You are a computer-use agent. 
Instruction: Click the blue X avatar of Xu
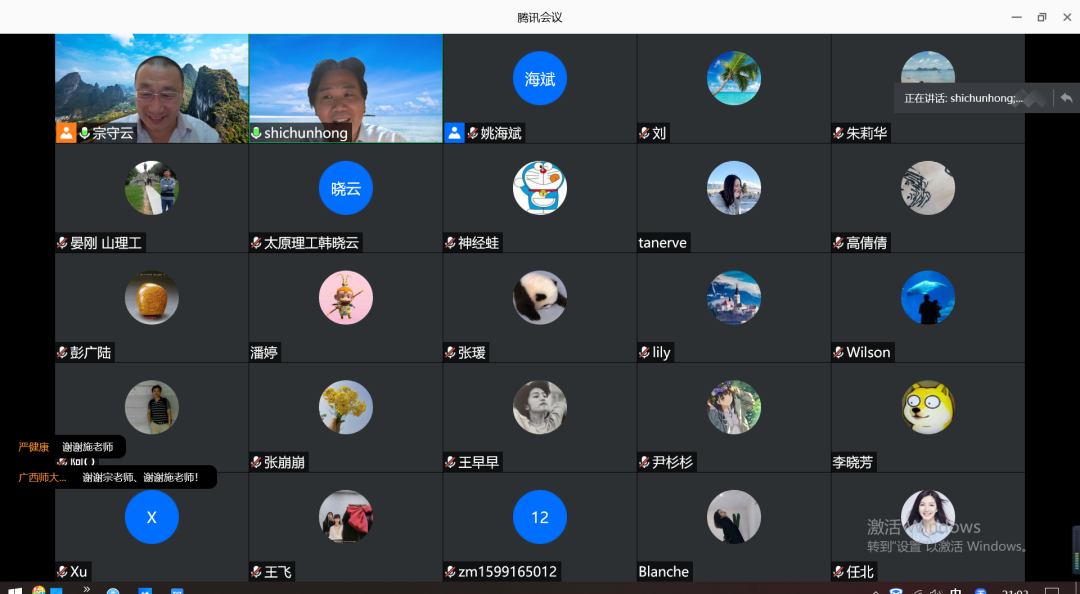click(152, 517)
